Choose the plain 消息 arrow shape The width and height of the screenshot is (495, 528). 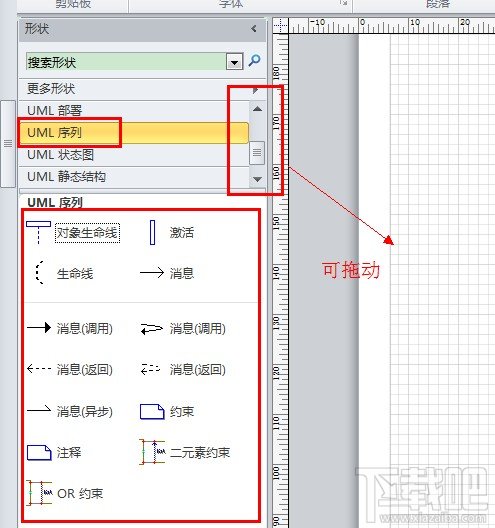pyautogui.click(x=152, y=272)
